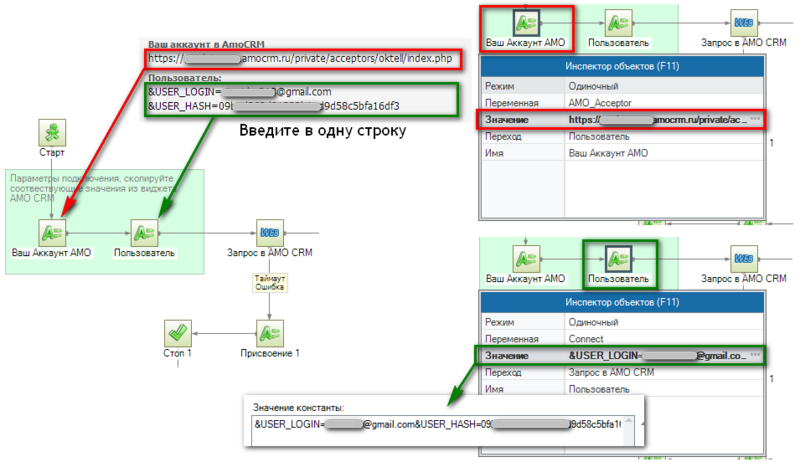Click the Режим value in the Connect inspector

(x=664, y=322)
